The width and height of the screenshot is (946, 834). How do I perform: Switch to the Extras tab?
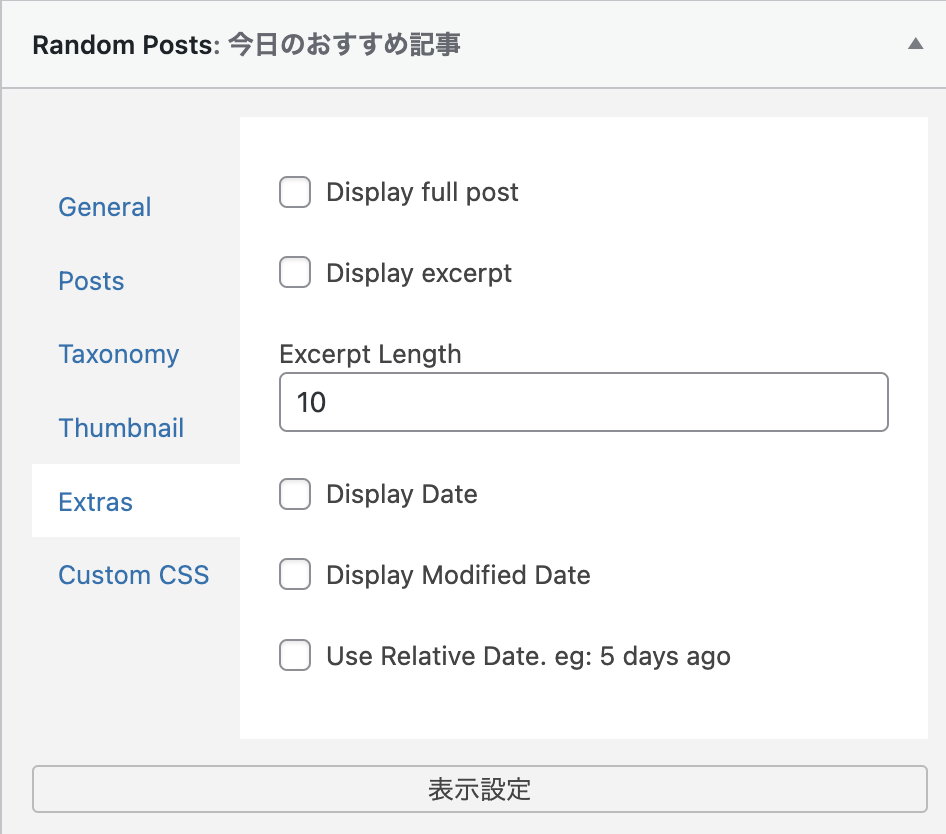coord(95,502)
